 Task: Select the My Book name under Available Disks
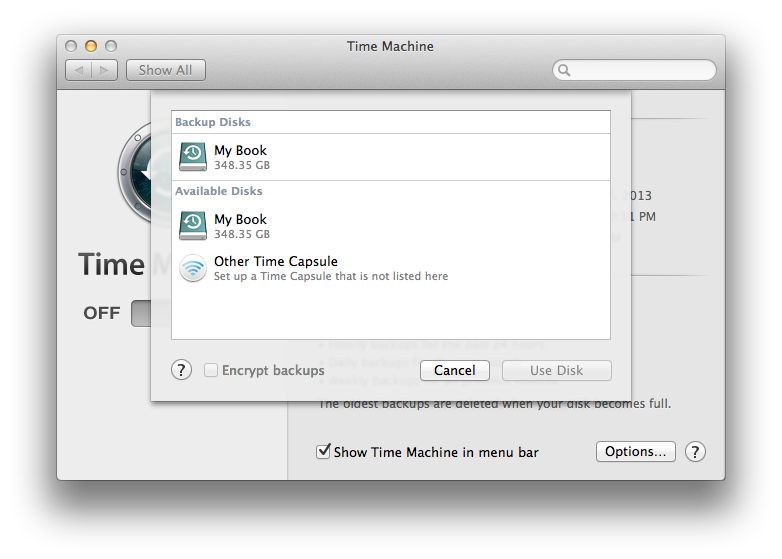click(x=240, y=219)
